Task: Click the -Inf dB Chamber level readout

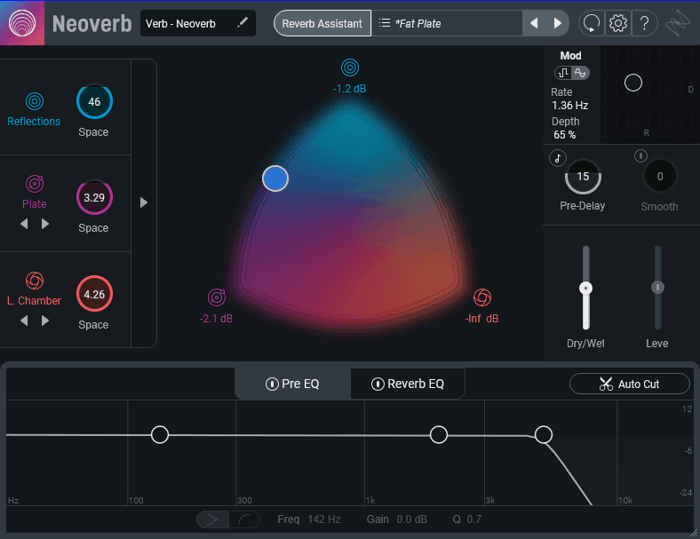Action: click(x=482, y=318)
